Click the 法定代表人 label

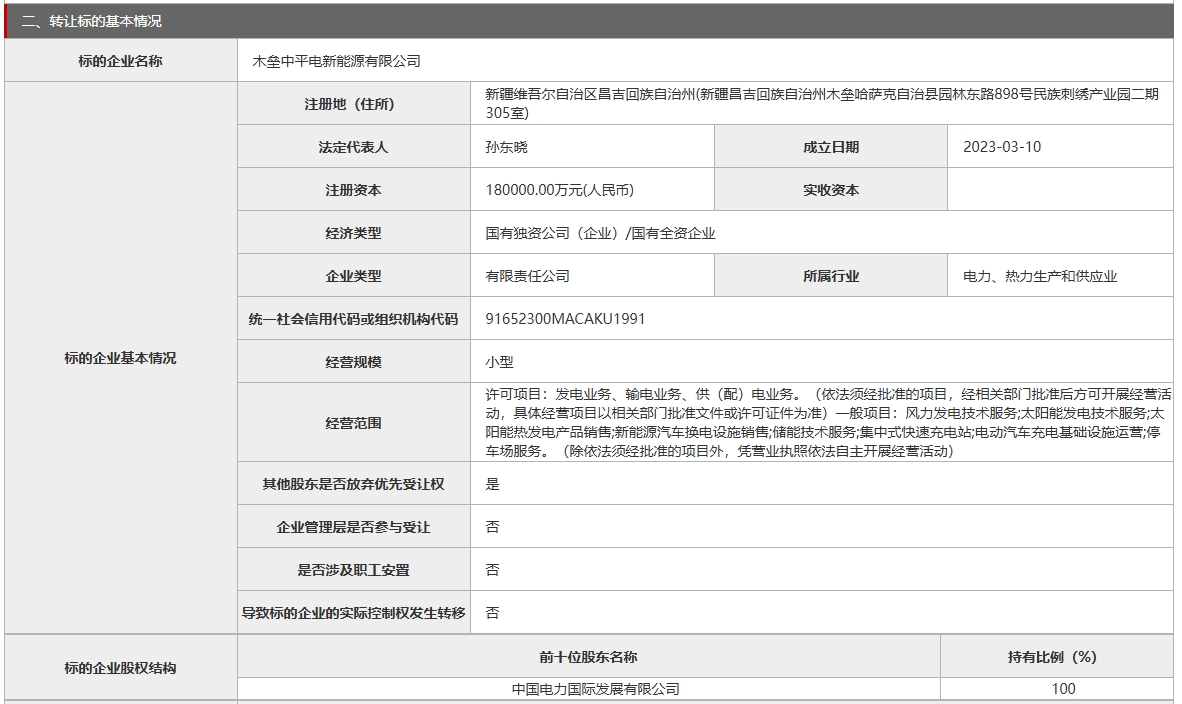(354, 147)
